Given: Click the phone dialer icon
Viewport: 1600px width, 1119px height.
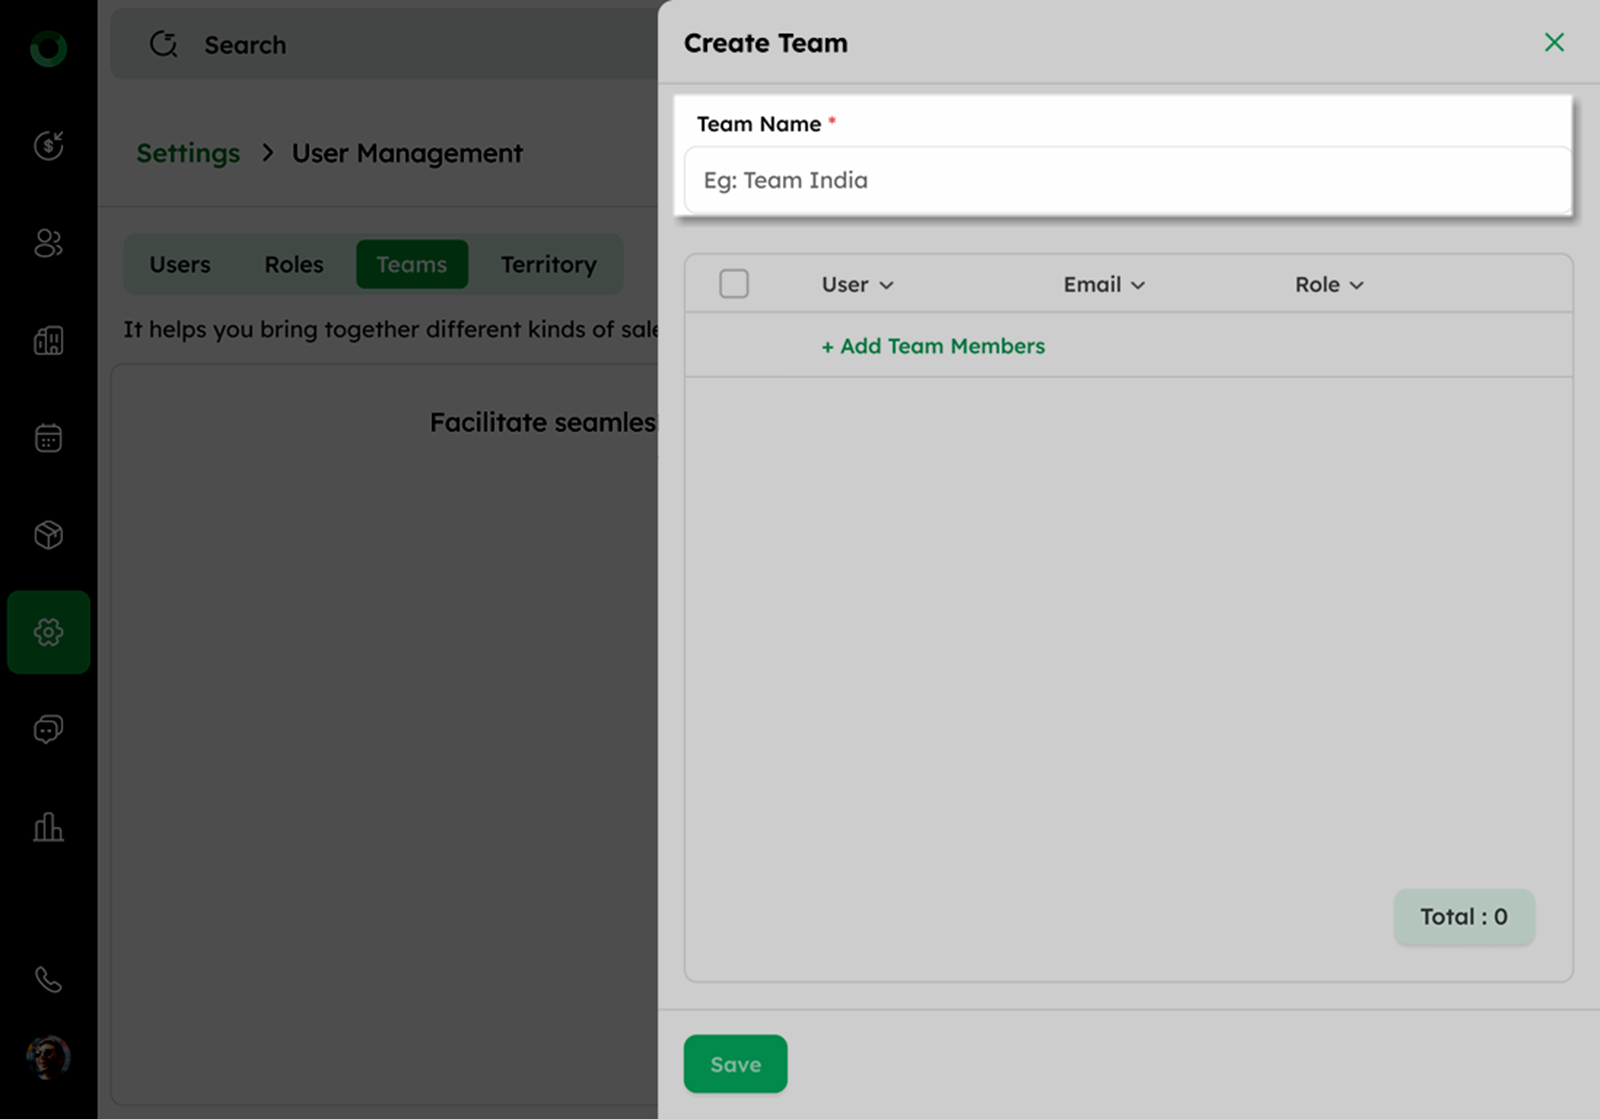Looking at the screenshot, I should tap(48, 980).
